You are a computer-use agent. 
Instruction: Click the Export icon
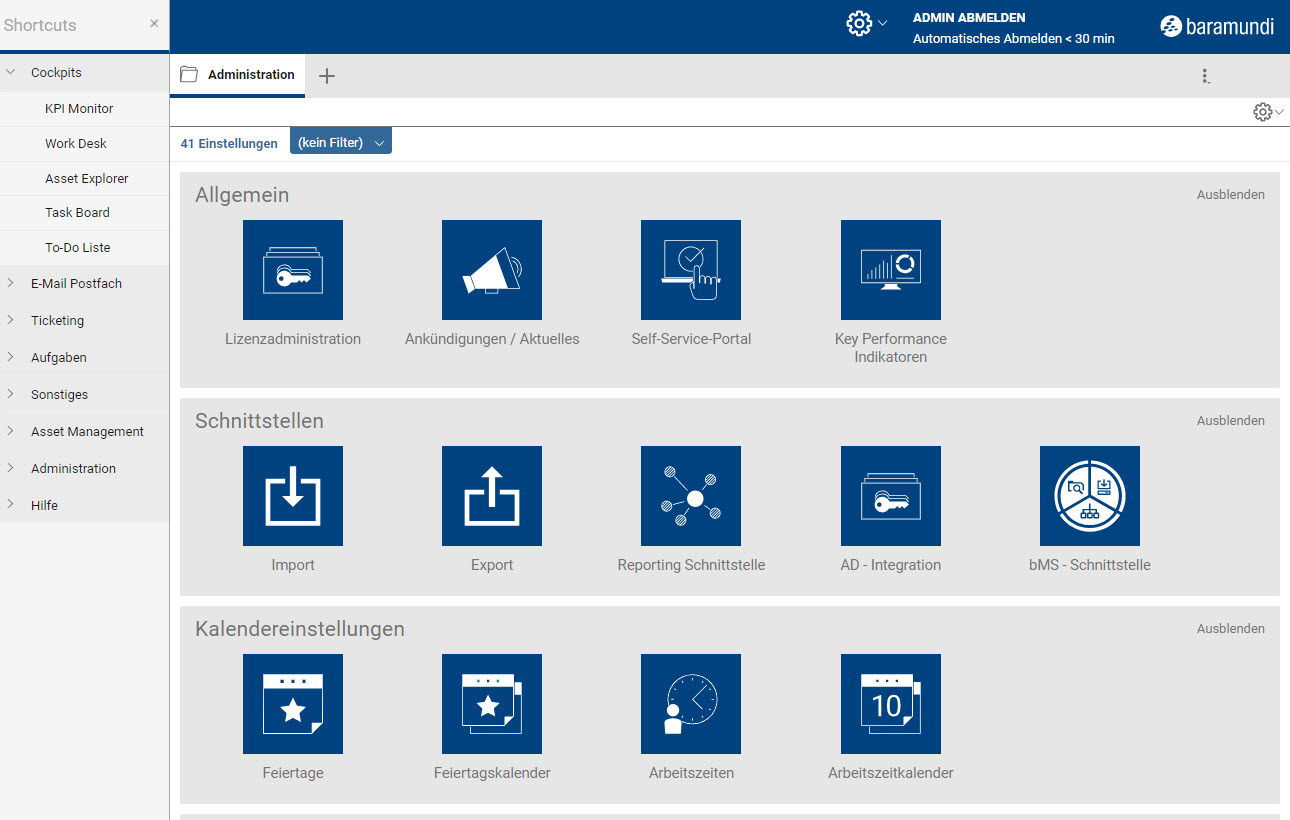(491, 496)
